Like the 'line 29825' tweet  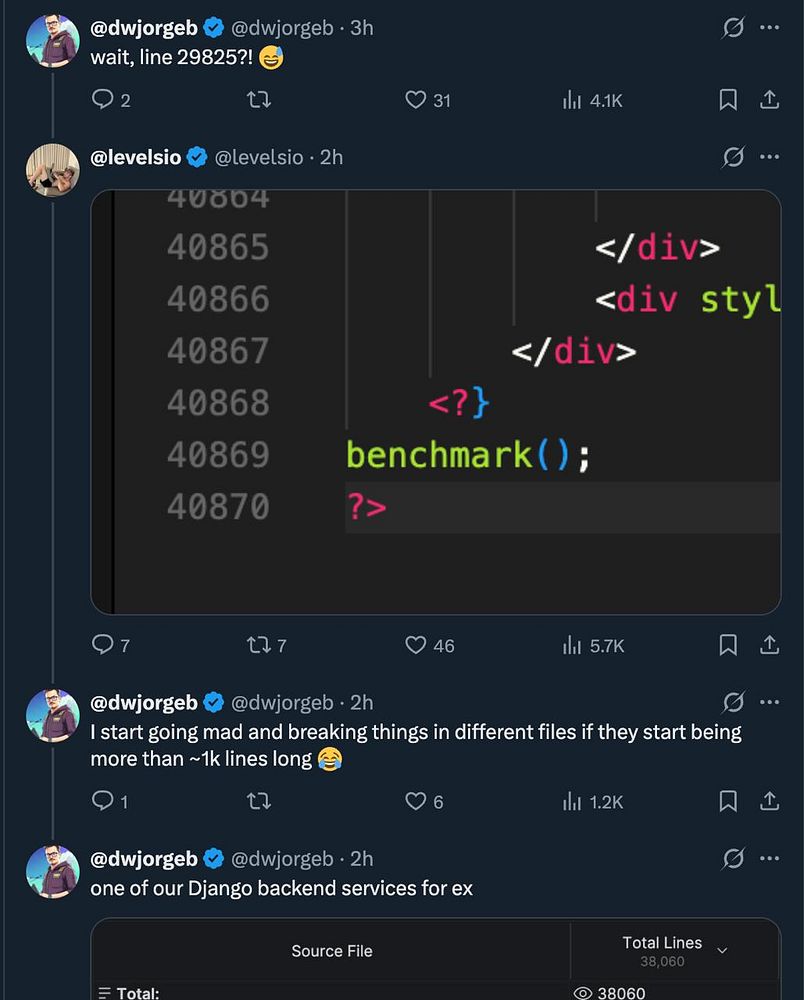(416, 100)
